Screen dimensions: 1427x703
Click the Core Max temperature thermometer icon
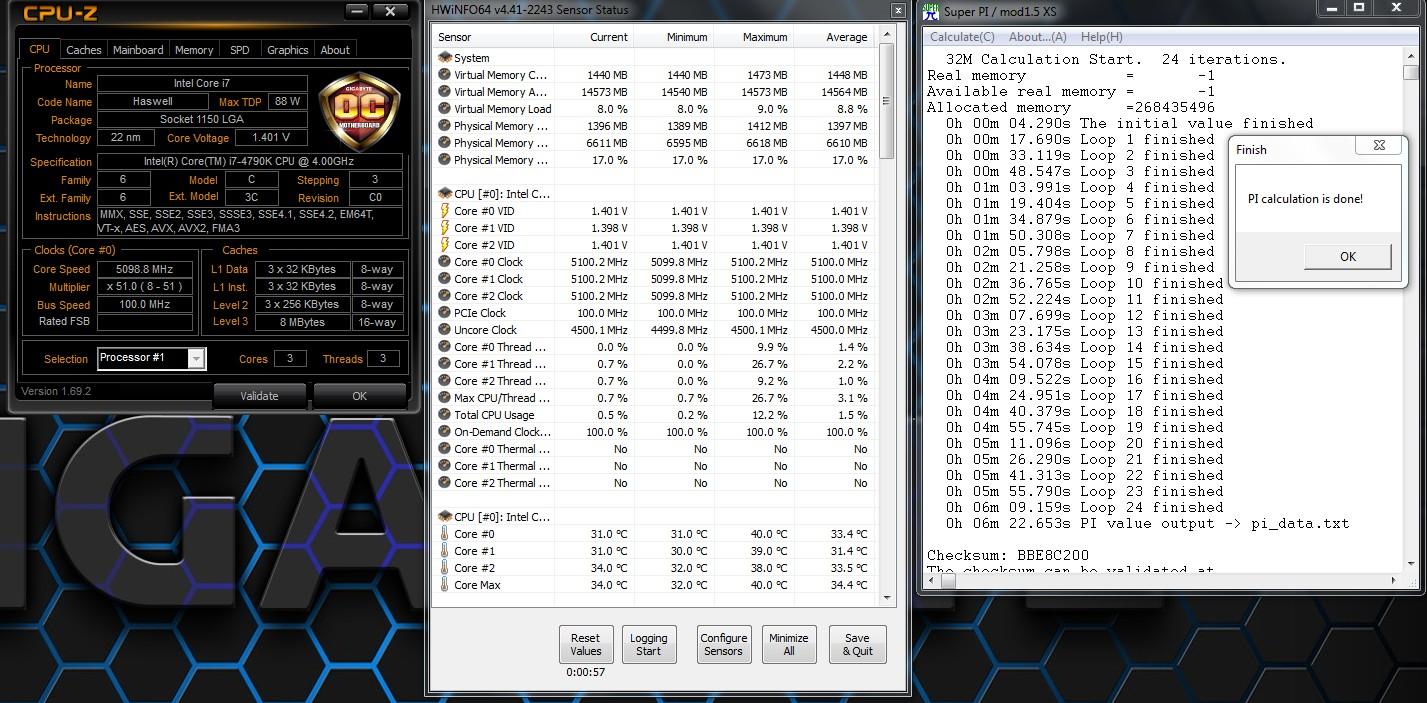pyautogui.click(x=445, y=585)
